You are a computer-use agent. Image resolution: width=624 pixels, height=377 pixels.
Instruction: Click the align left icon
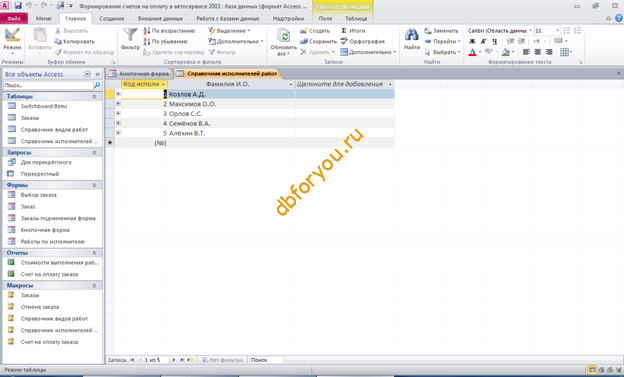coord(526,52)
